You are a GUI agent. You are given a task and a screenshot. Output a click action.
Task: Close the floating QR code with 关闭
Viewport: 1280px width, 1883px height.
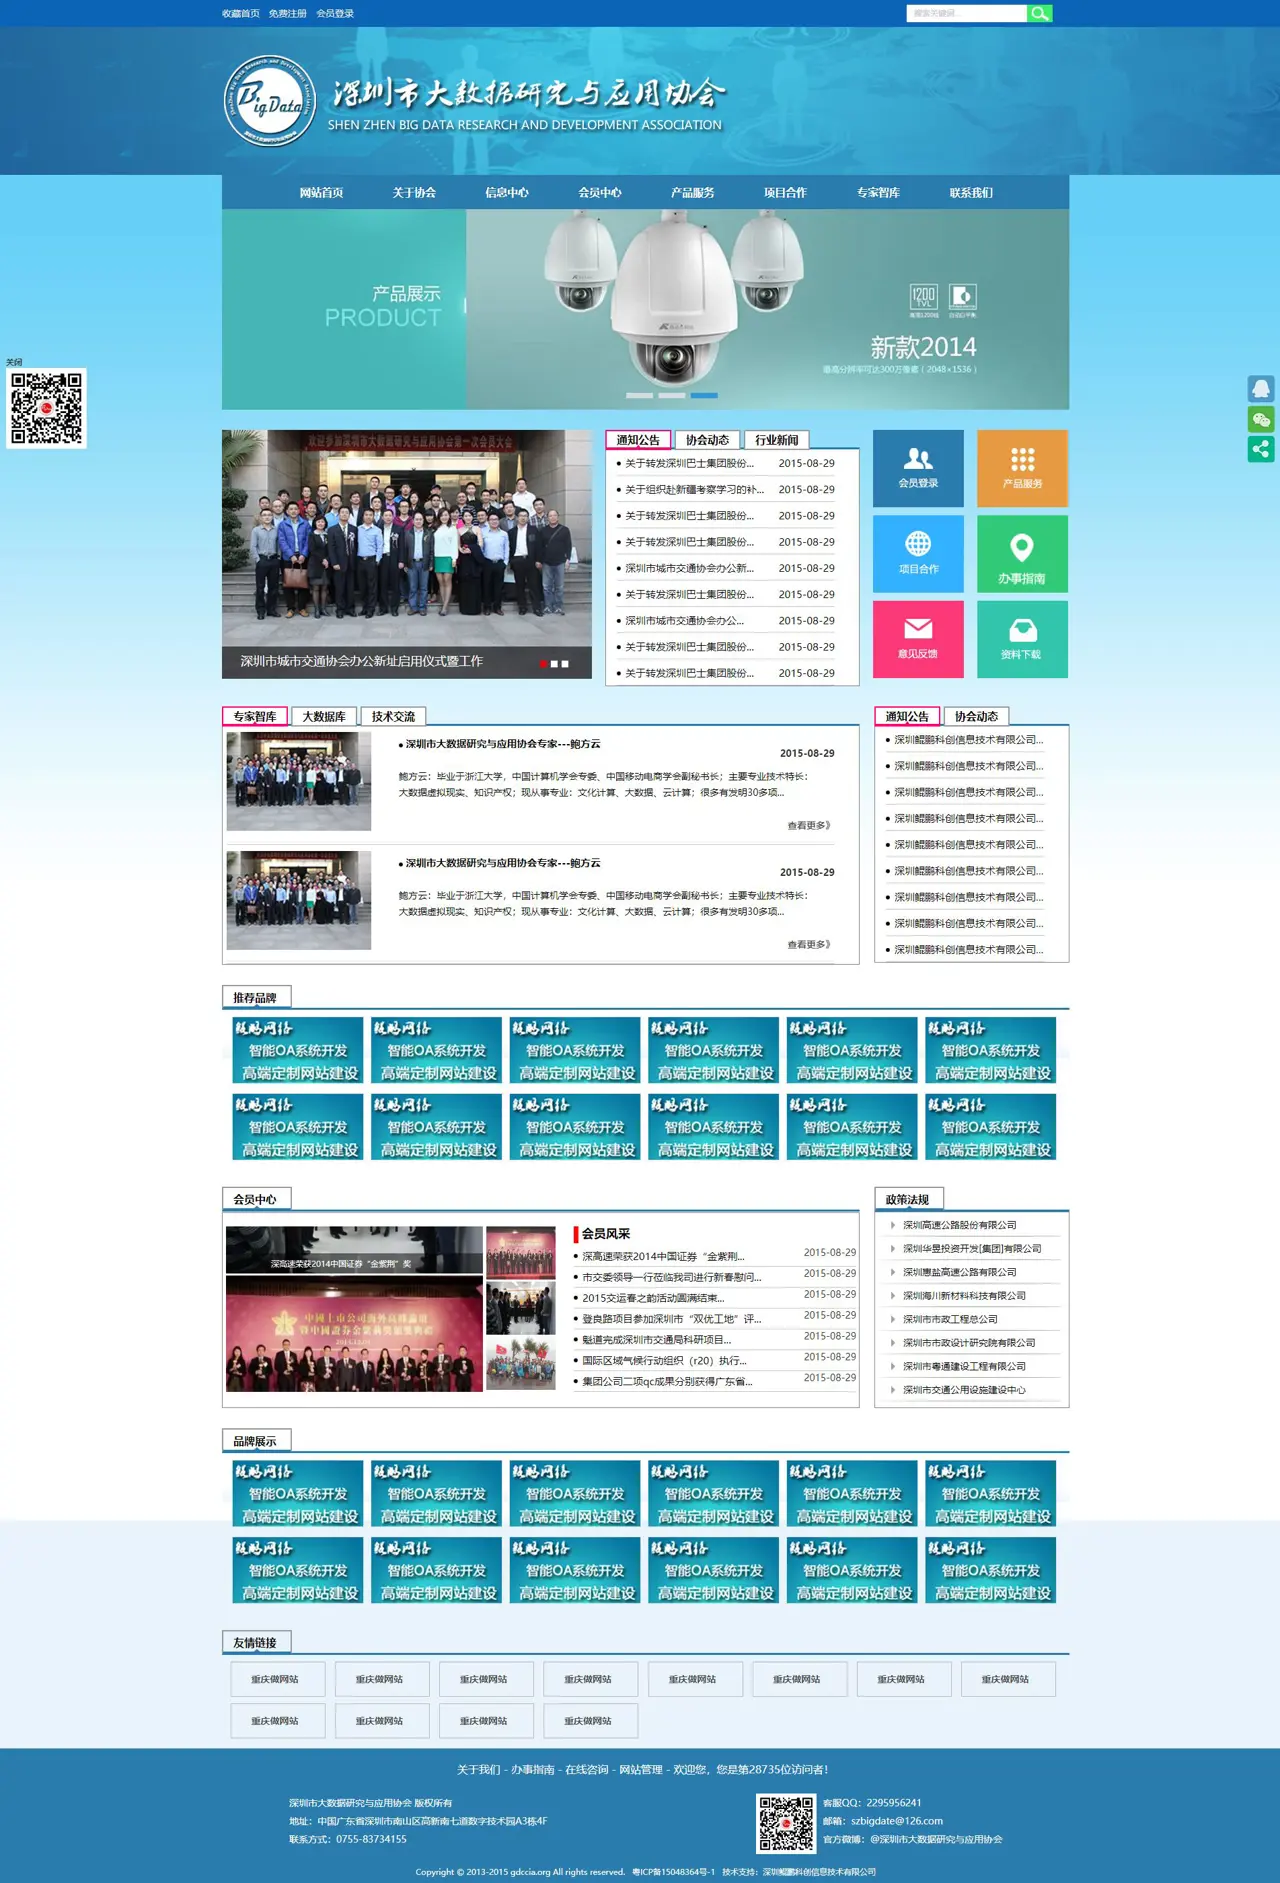14,362
